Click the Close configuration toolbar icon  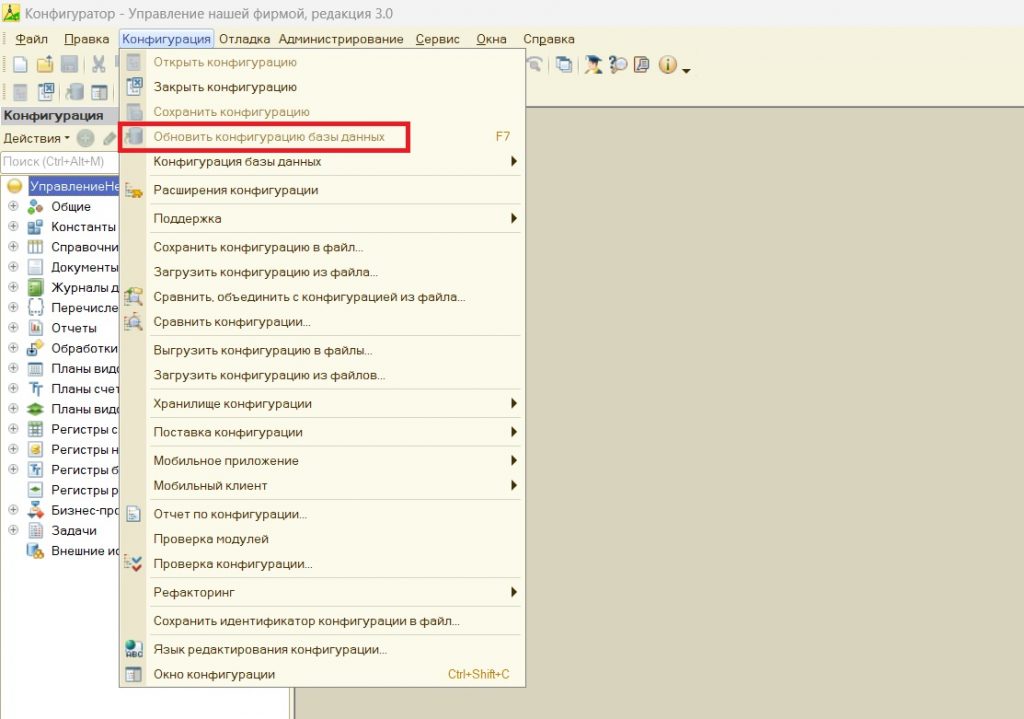(46, 92)
